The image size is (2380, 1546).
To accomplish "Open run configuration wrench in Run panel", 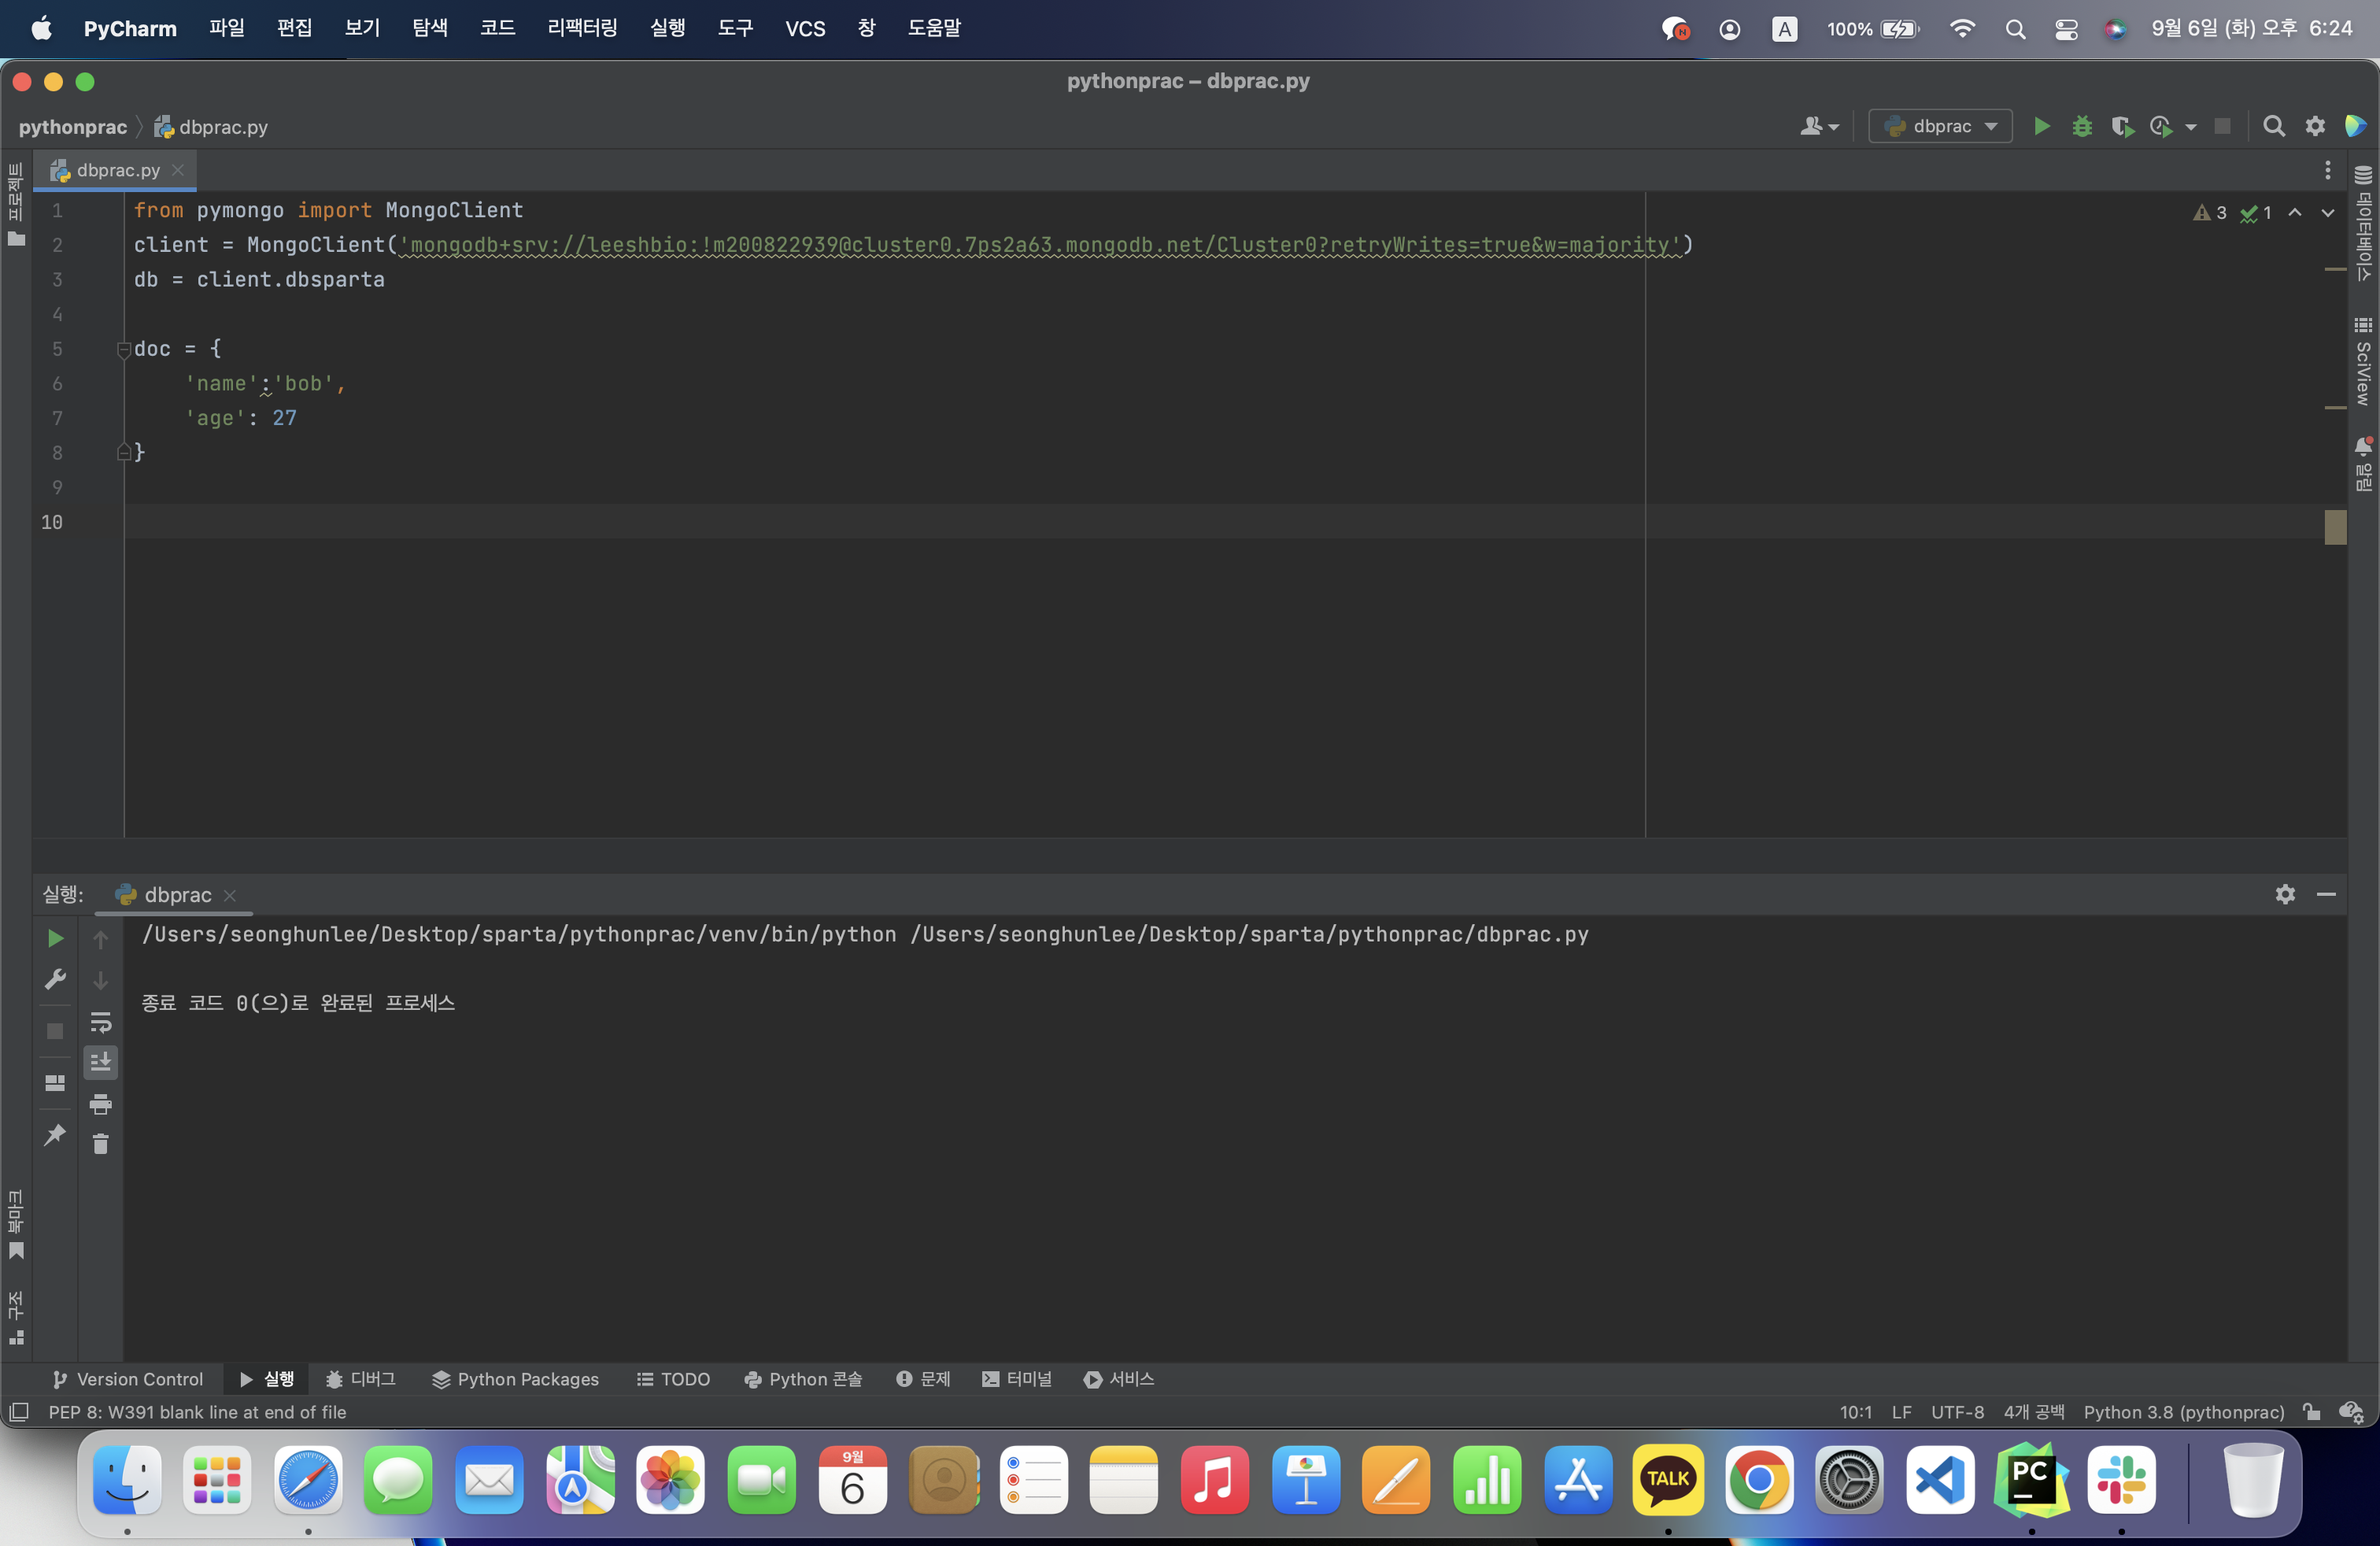I will (x=55, y=979).
